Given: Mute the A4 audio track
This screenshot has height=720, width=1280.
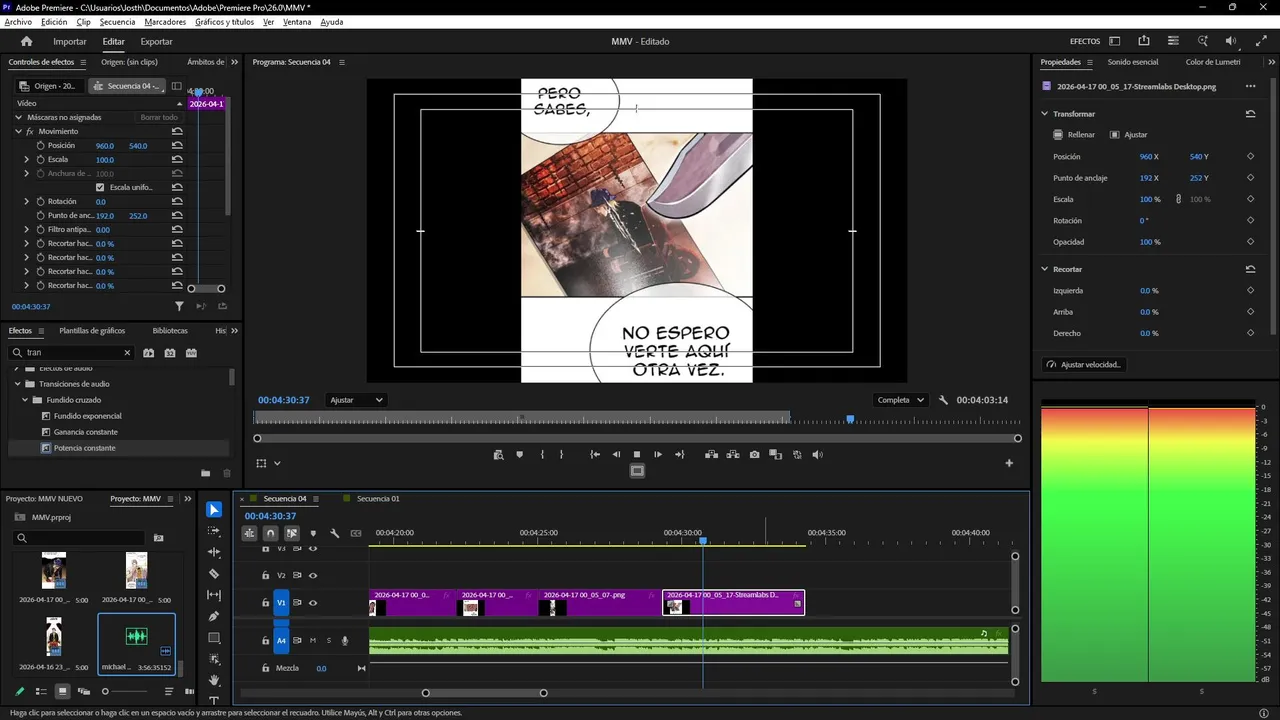Looking at the screenshot, I should tap(313, 641).
